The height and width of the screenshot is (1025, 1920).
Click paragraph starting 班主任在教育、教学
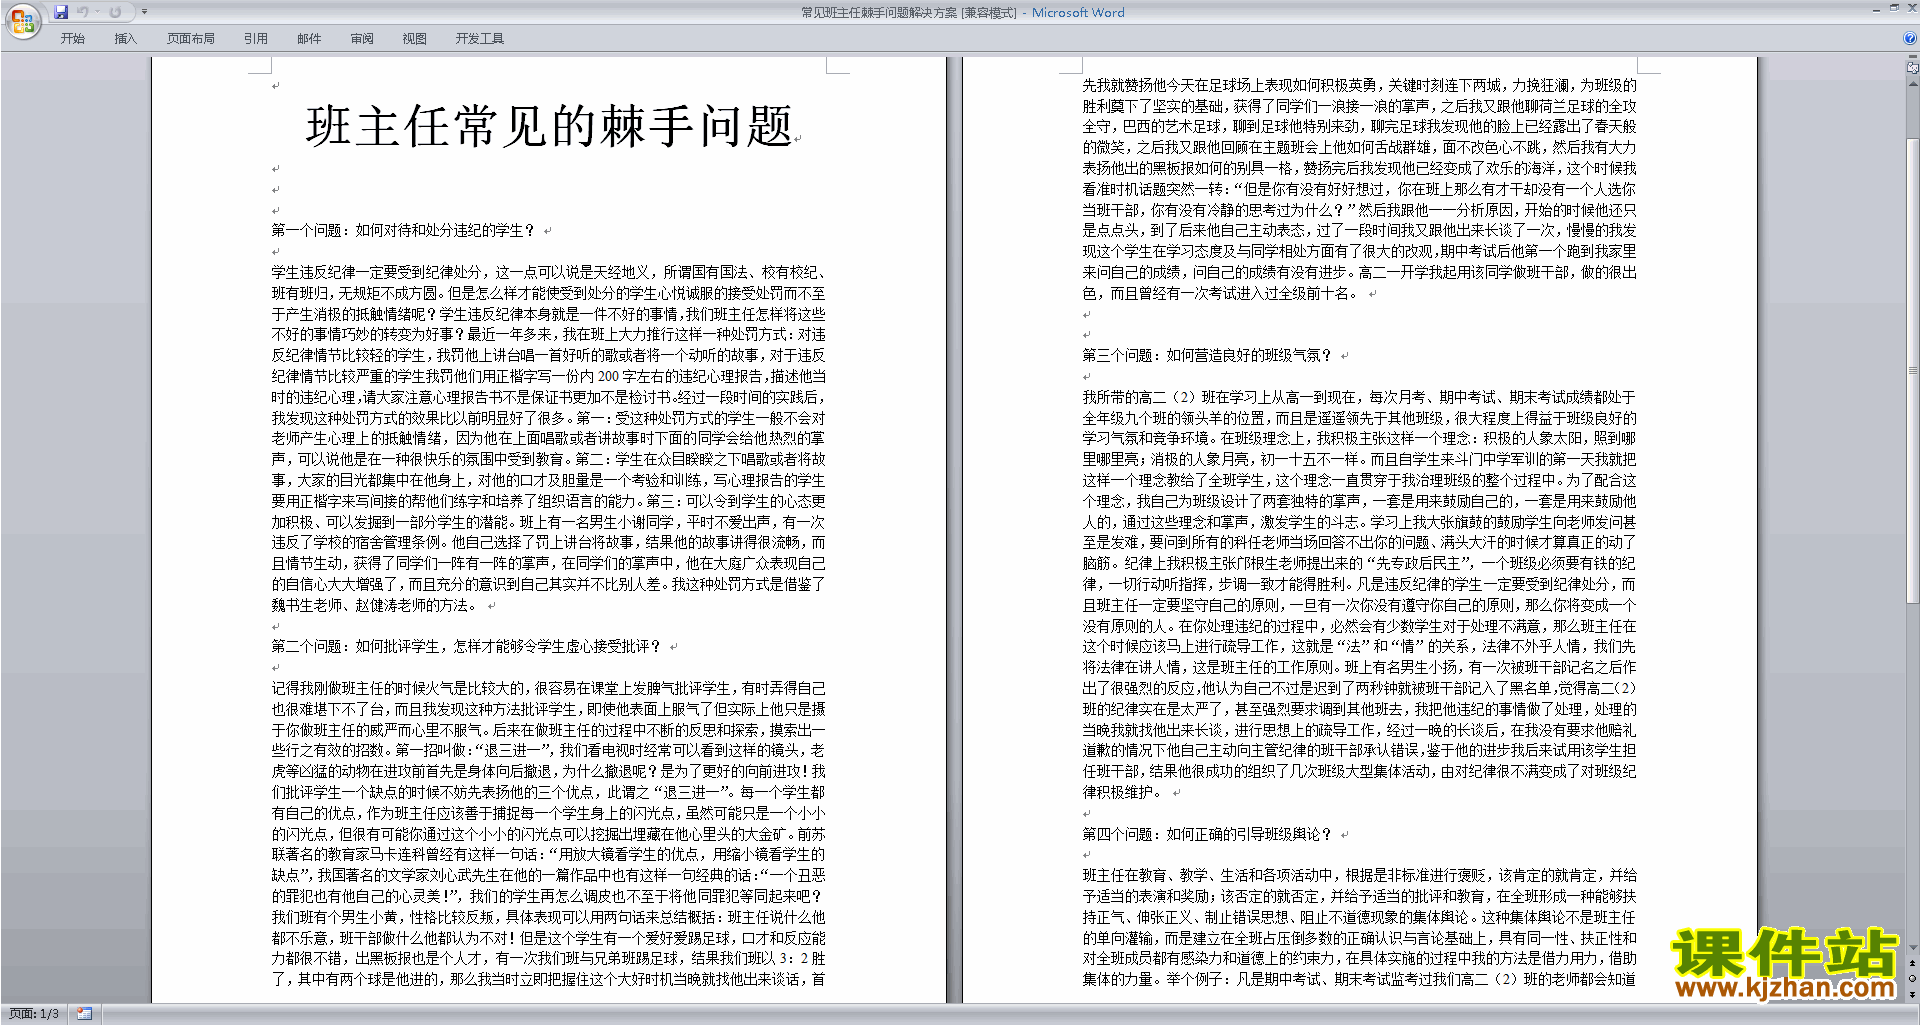(x=1360, y=927)
